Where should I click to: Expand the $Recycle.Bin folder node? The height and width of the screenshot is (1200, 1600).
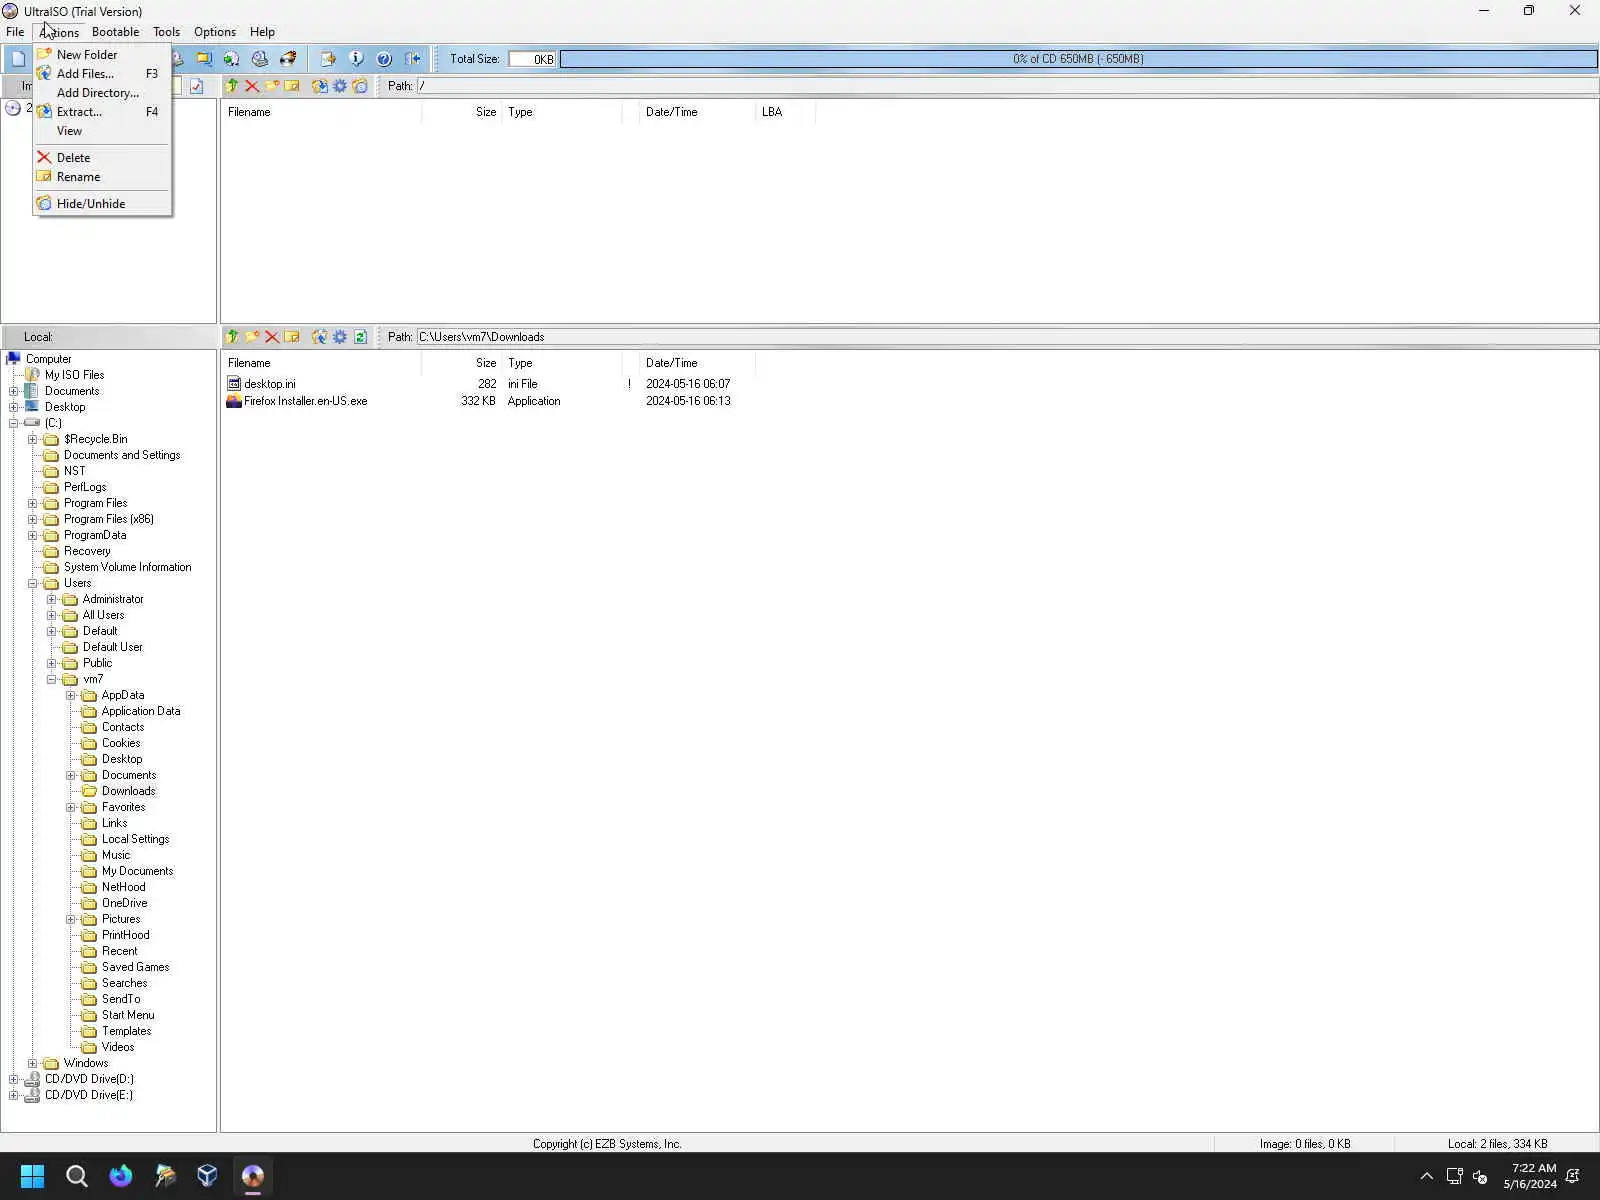[x=33, y=439]
